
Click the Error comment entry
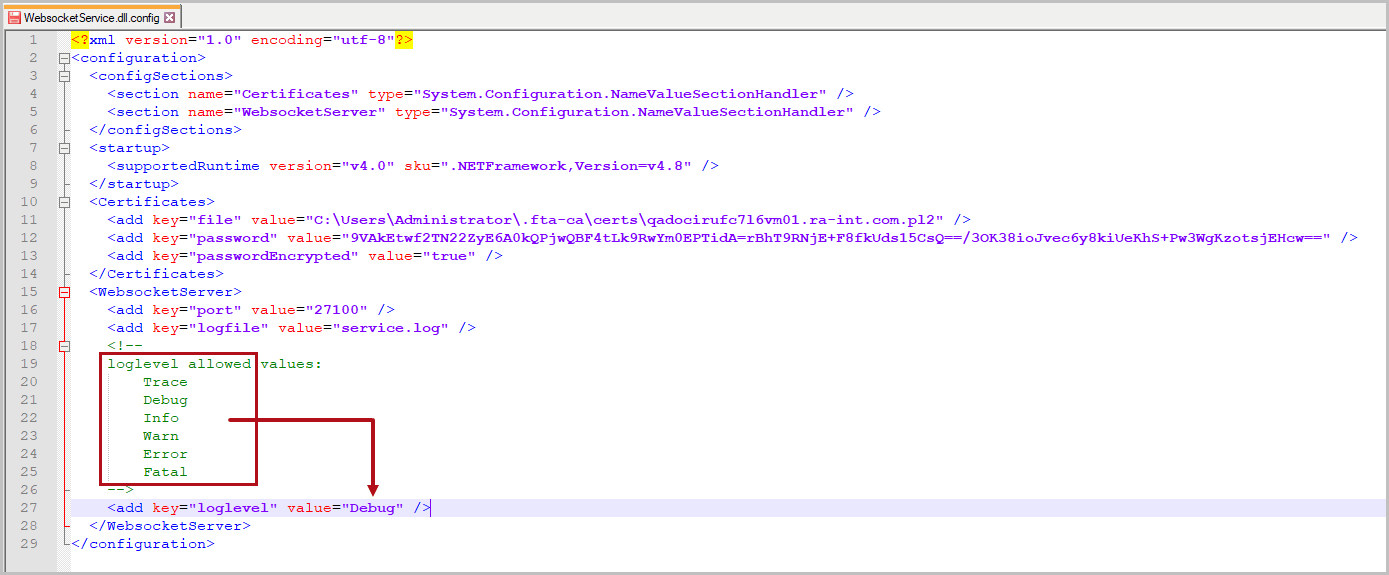tap(165, 454)
